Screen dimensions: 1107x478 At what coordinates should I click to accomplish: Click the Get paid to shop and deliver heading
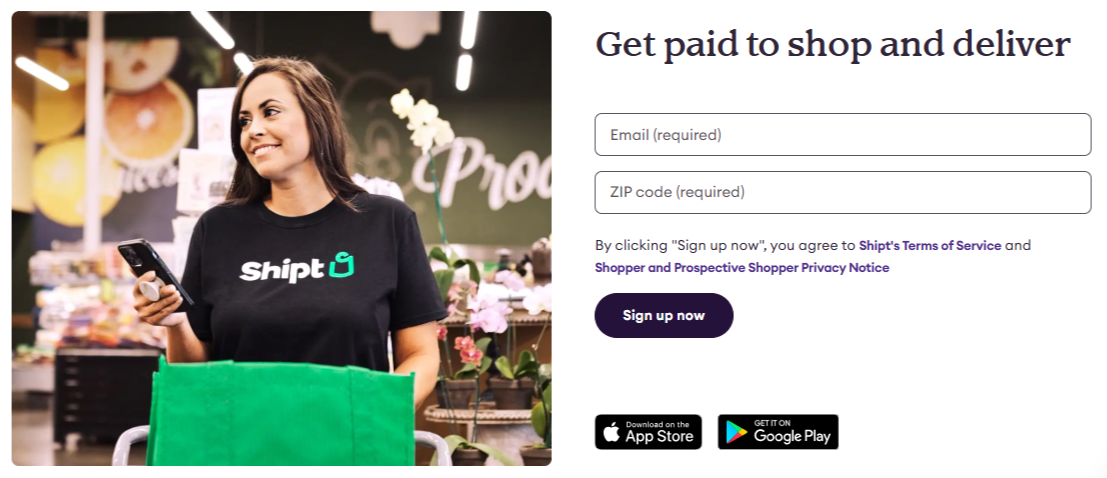pyautogui.click(x=833, y=45)
